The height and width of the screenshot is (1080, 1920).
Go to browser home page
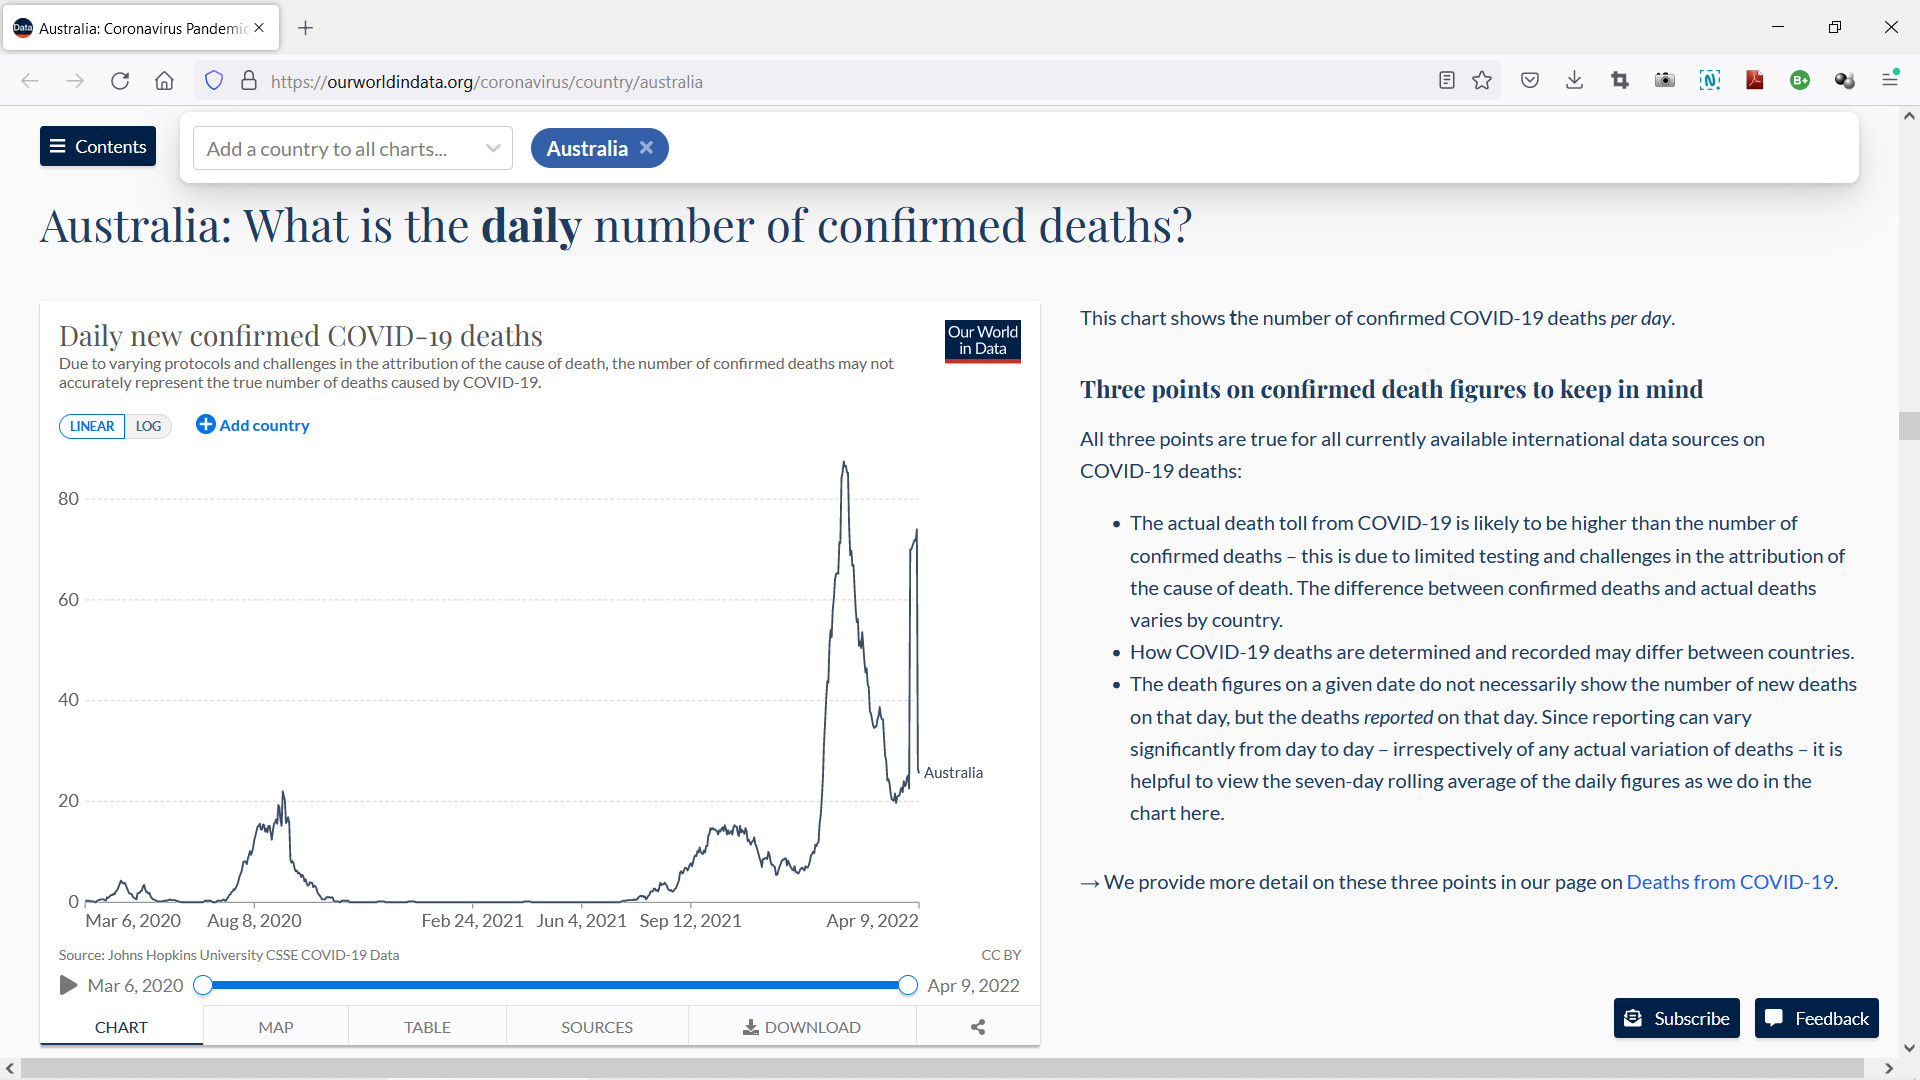(164, 81)
